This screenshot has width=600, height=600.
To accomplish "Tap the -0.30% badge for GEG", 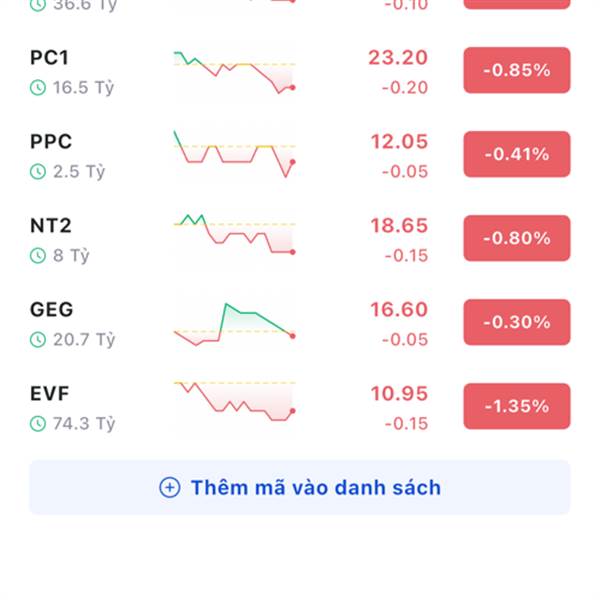I will pyautogui.click(x=517, y=322).
